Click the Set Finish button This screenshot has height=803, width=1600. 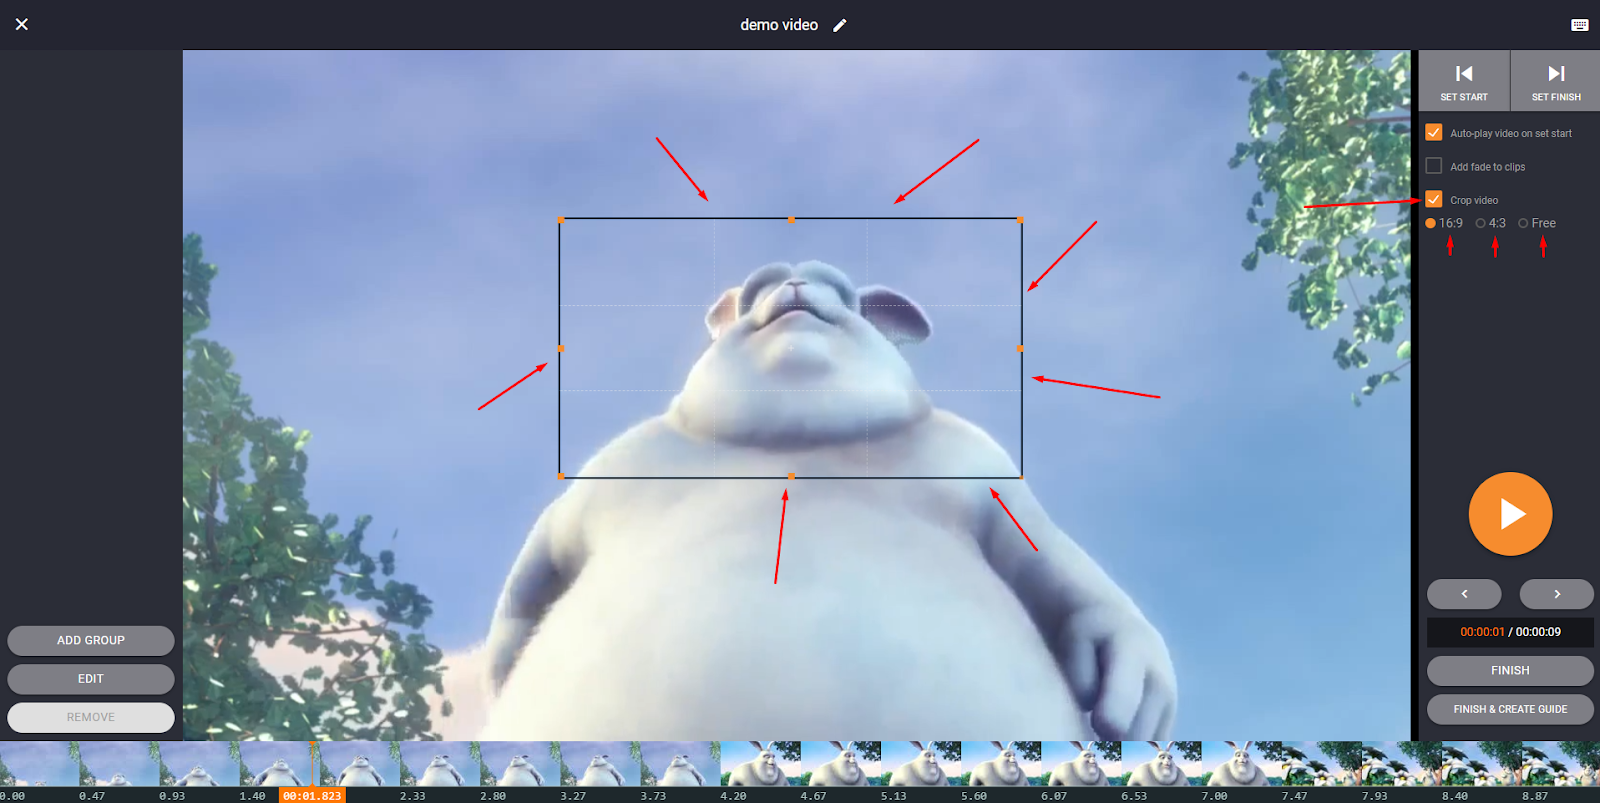(1556, 81)
